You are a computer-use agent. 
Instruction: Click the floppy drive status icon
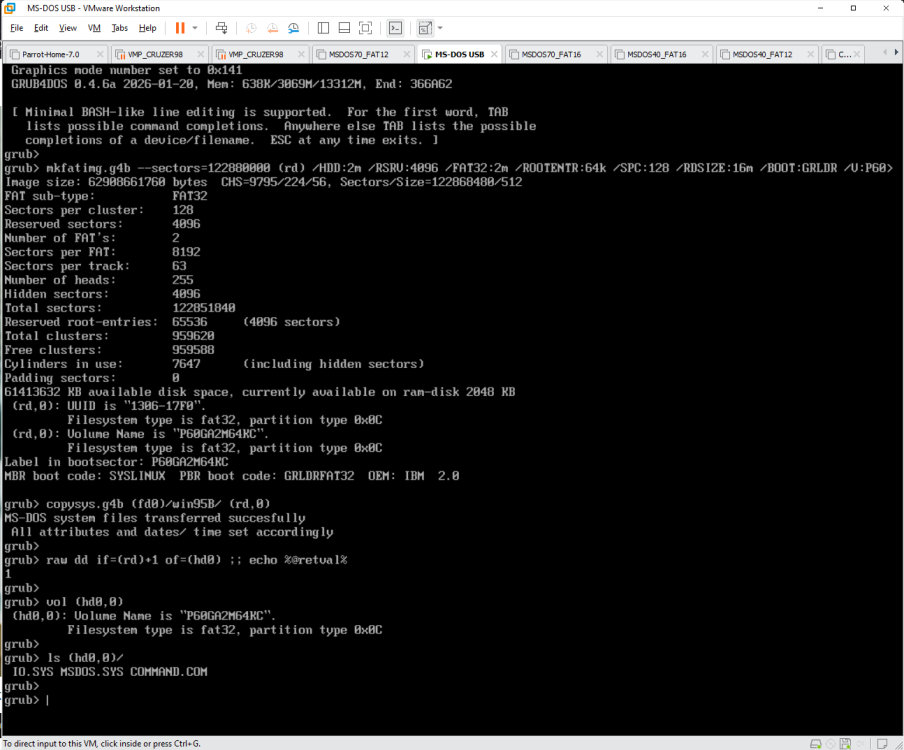[845, 744]
